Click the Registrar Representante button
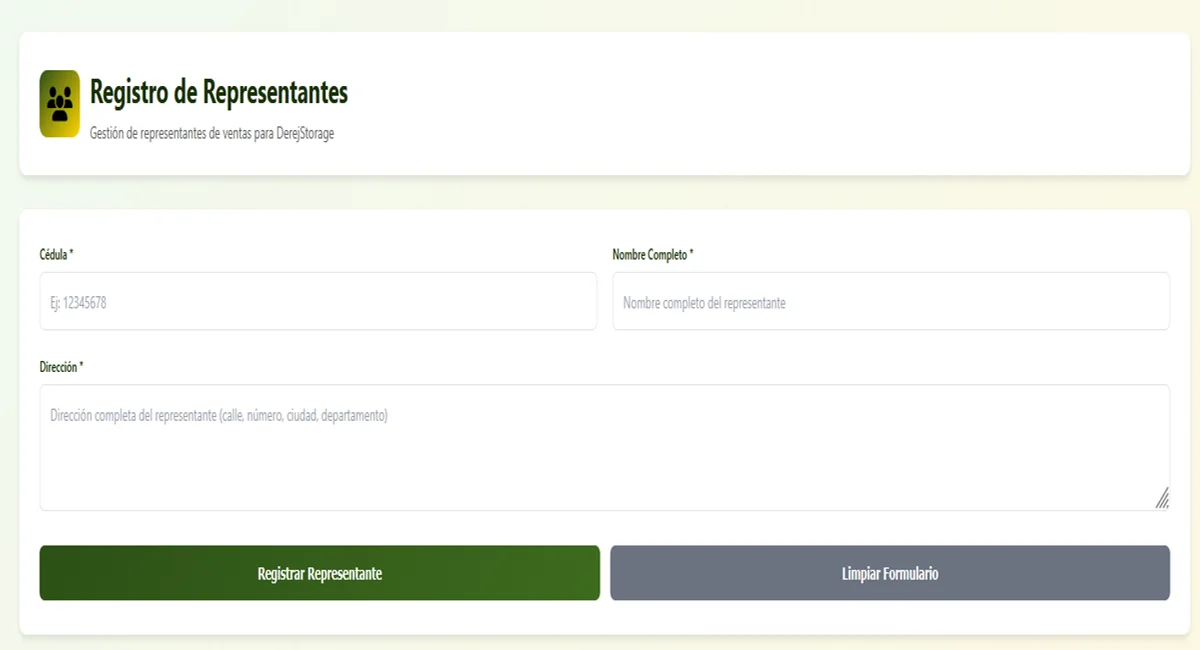Screen dimensions: 1200x650 click(320, 573)
